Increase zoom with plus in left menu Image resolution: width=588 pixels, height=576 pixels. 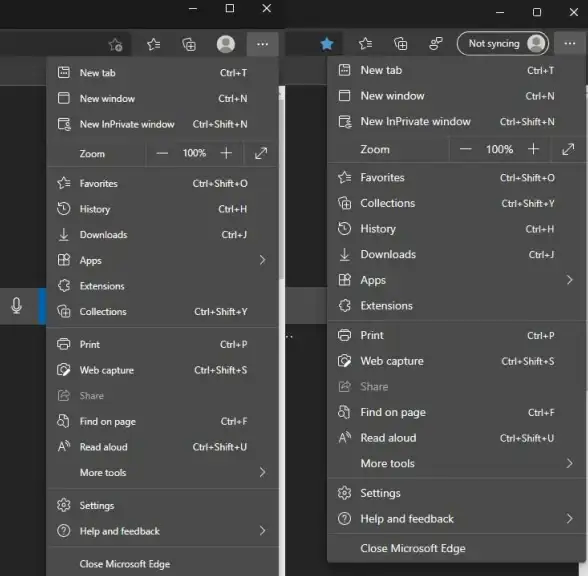(226, 153)
